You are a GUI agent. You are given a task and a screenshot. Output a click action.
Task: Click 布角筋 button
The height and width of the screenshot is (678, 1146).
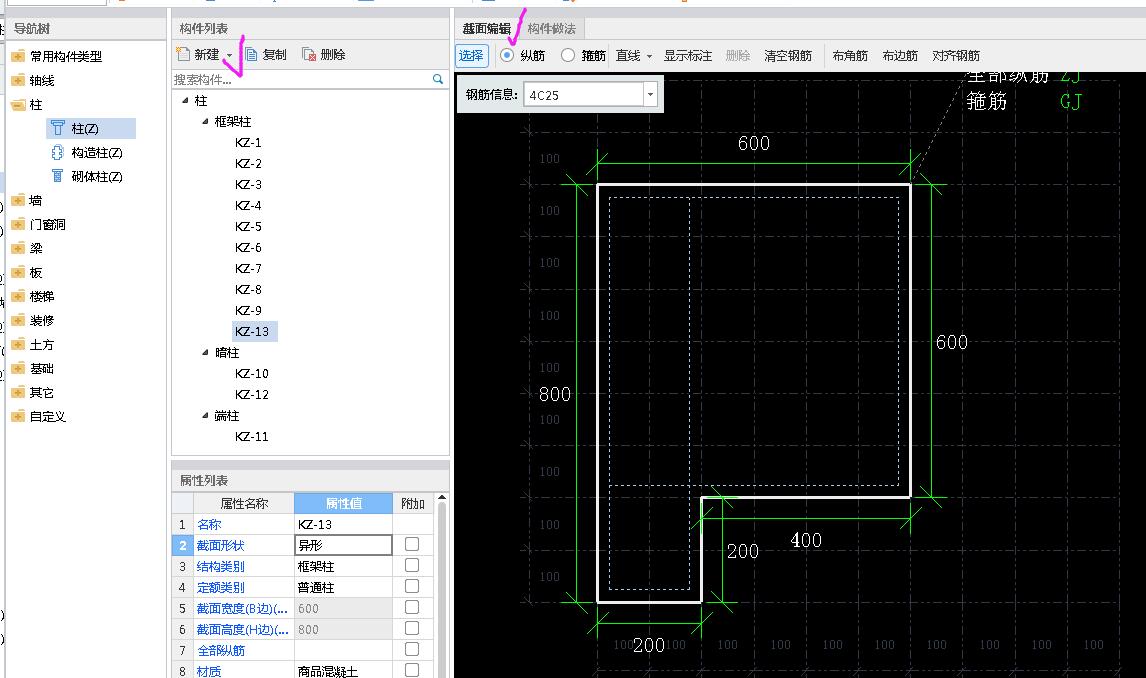[850, 56]
